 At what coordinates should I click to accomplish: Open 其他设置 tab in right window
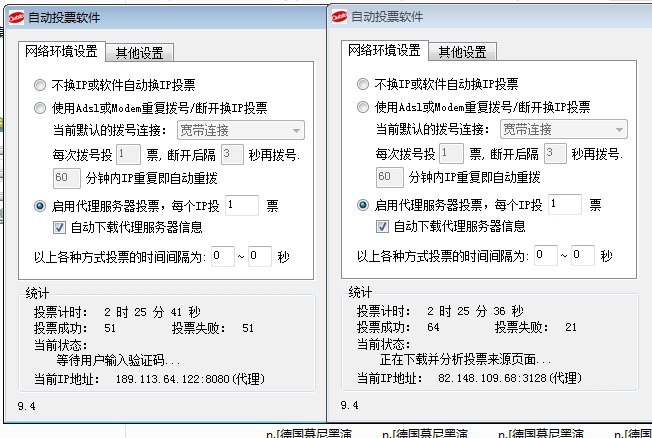[x=462, y=52]
